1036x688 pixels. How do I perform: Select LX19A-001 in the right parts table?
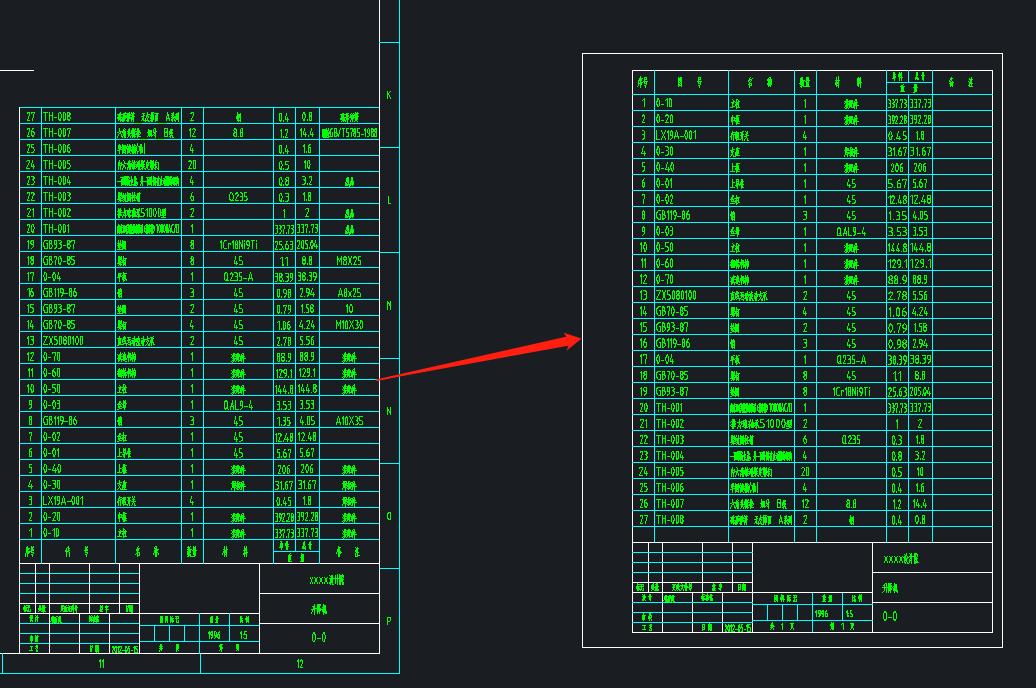click(x=677, y=135)
